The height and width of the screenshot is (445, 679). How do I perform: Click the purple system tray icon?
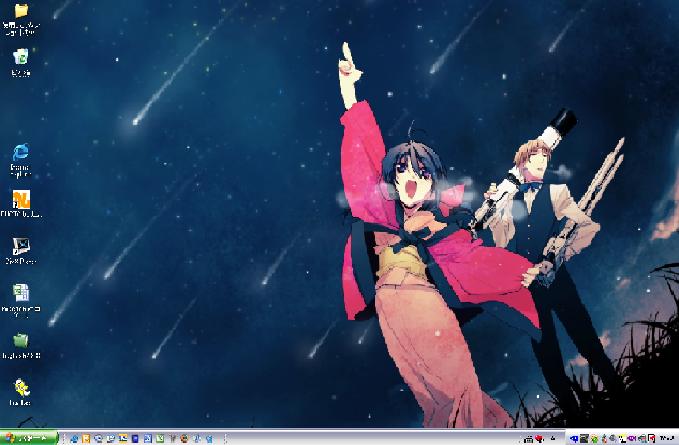click(631, 439)
